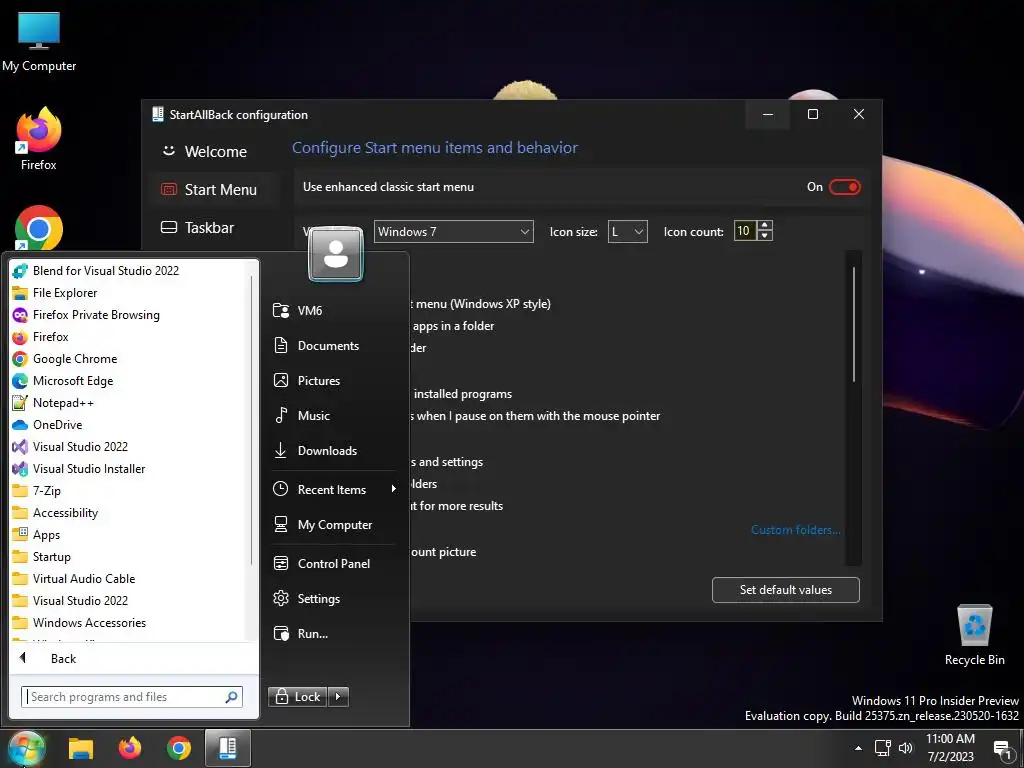Image resolution: width=1024 pixels, height=768 pixels.
Task: Open the Windows 7 visual style dropdown
Action: (453, 231)
